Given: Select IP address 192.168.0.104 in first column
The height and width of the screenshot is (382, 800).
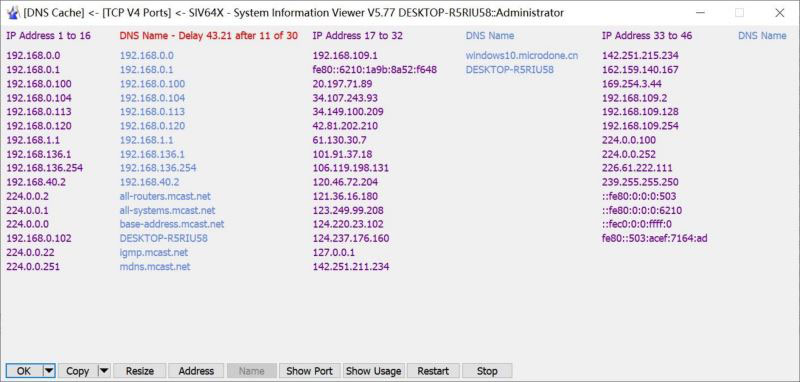Looking at the screenshot, I should pyautogui.click(x=39, y=98).
